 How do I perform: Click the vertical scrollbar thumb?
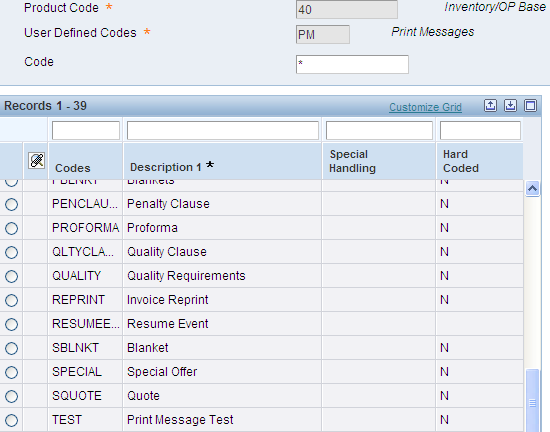[x=532, y=400]
